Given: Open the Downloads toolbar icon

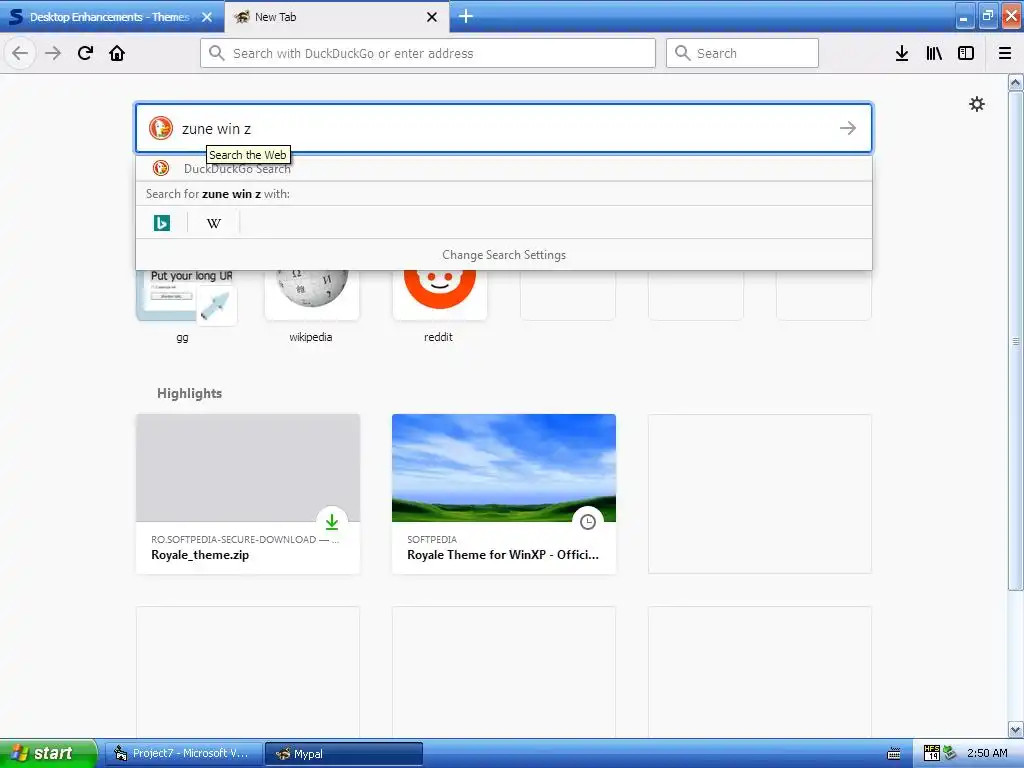Looking at the screenshot, I should [902, 53].
